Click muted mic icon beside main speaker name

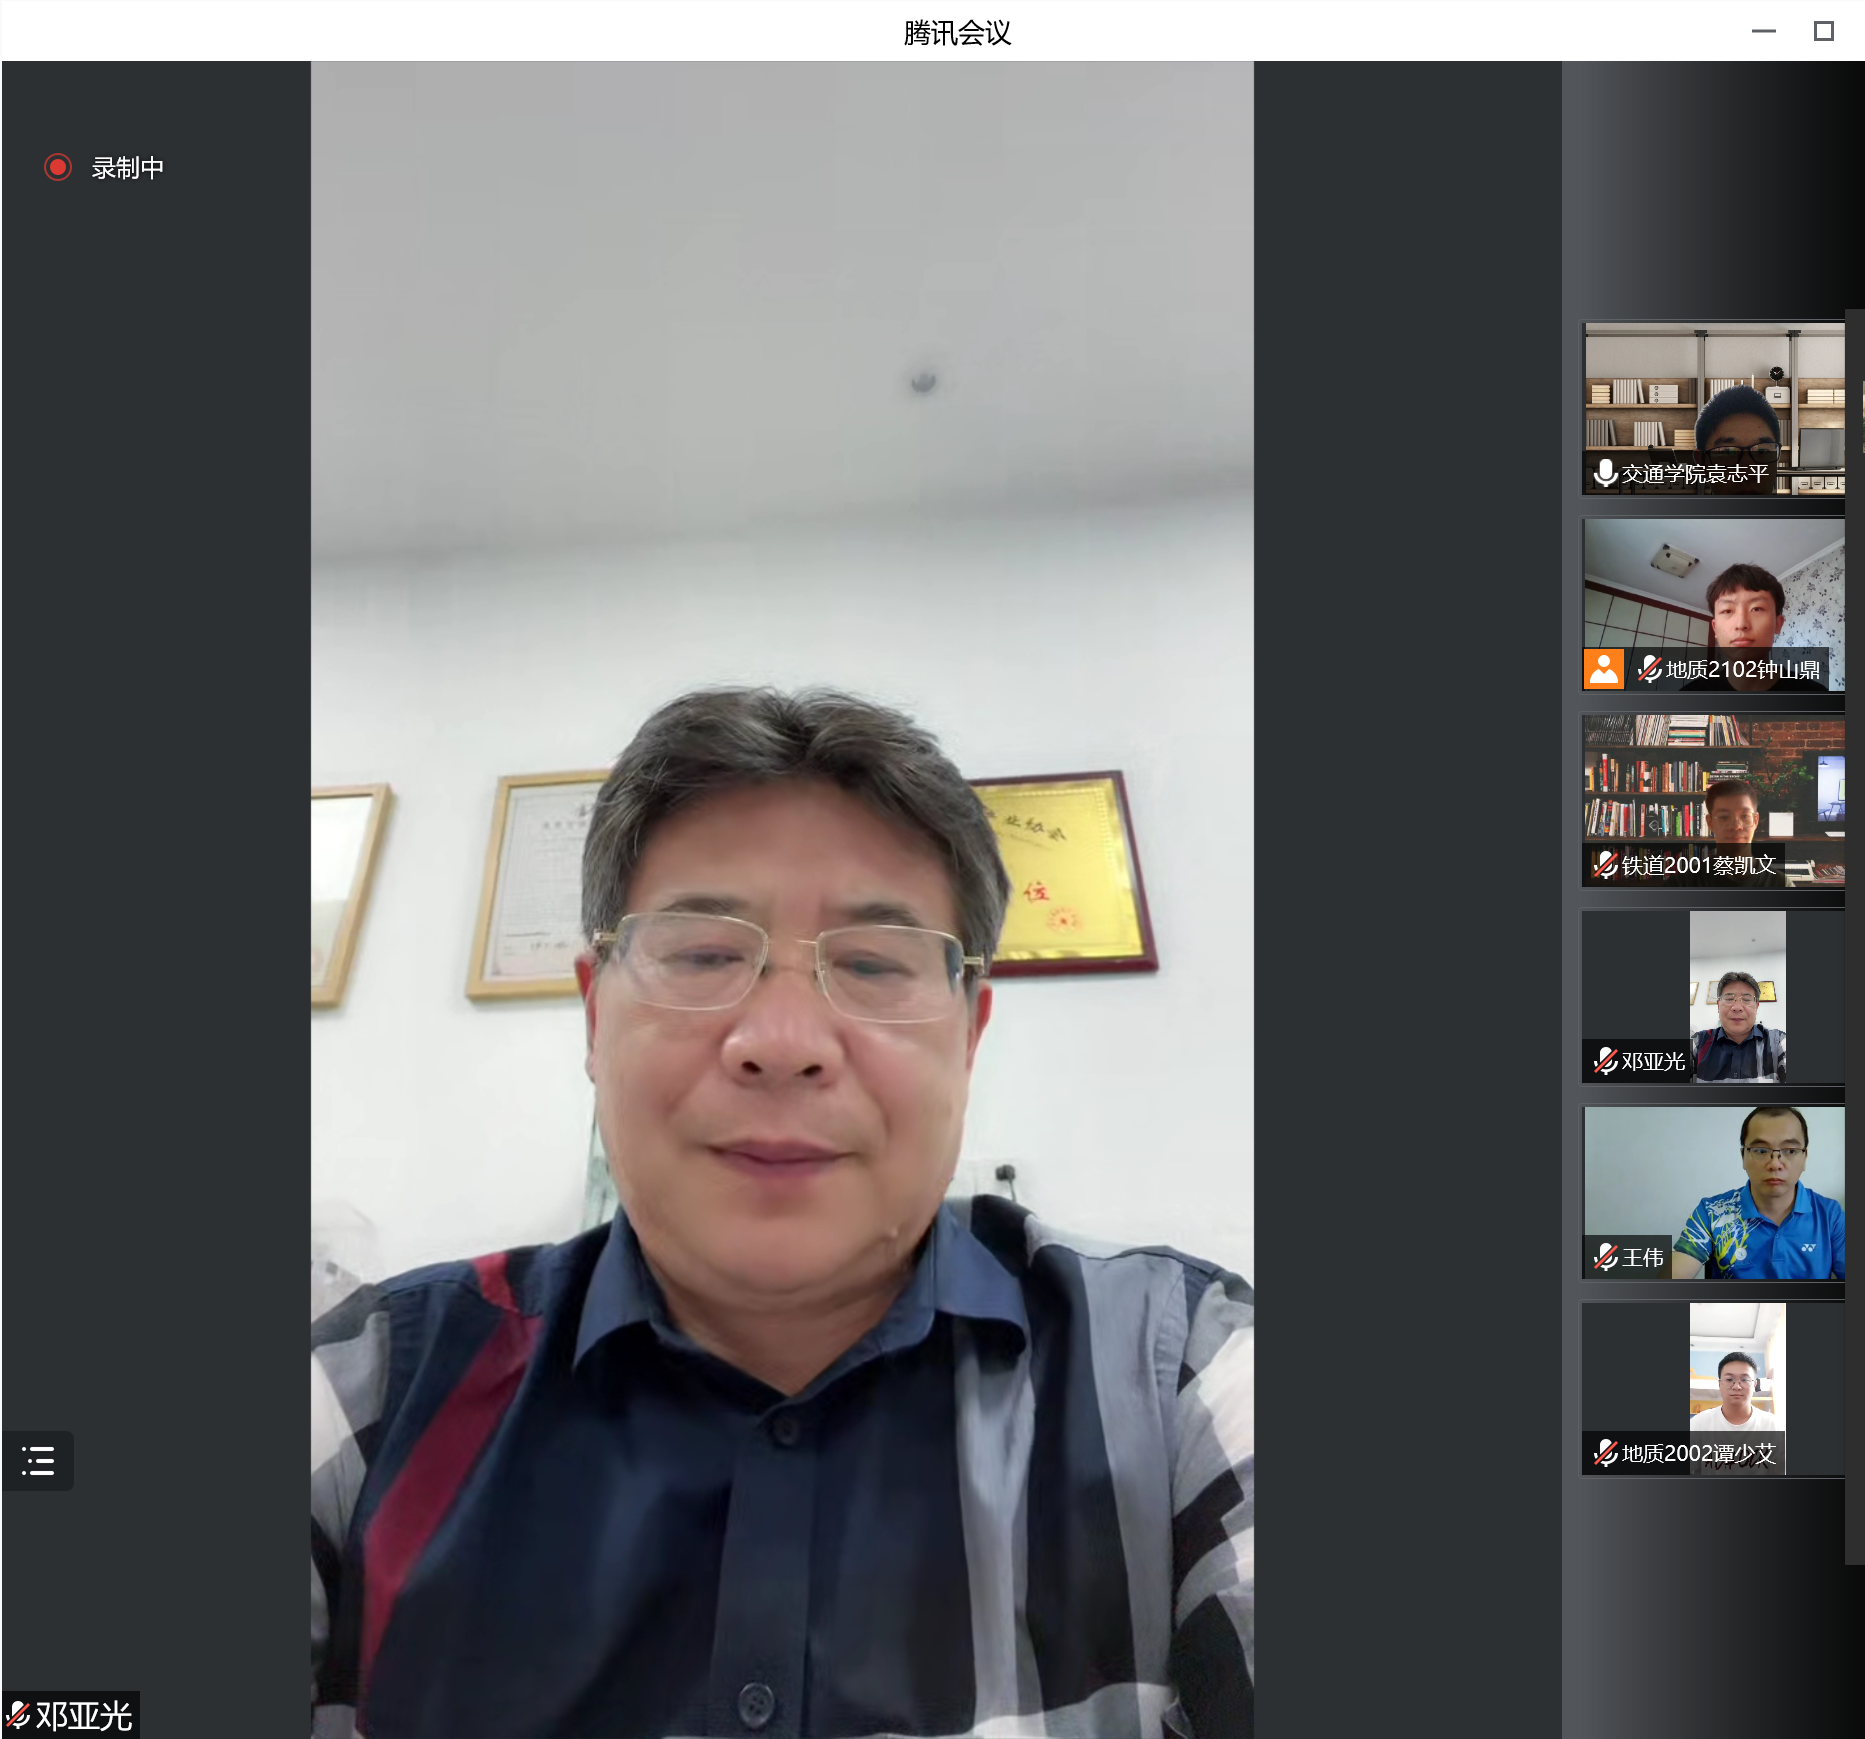(x=18, y=1716)
